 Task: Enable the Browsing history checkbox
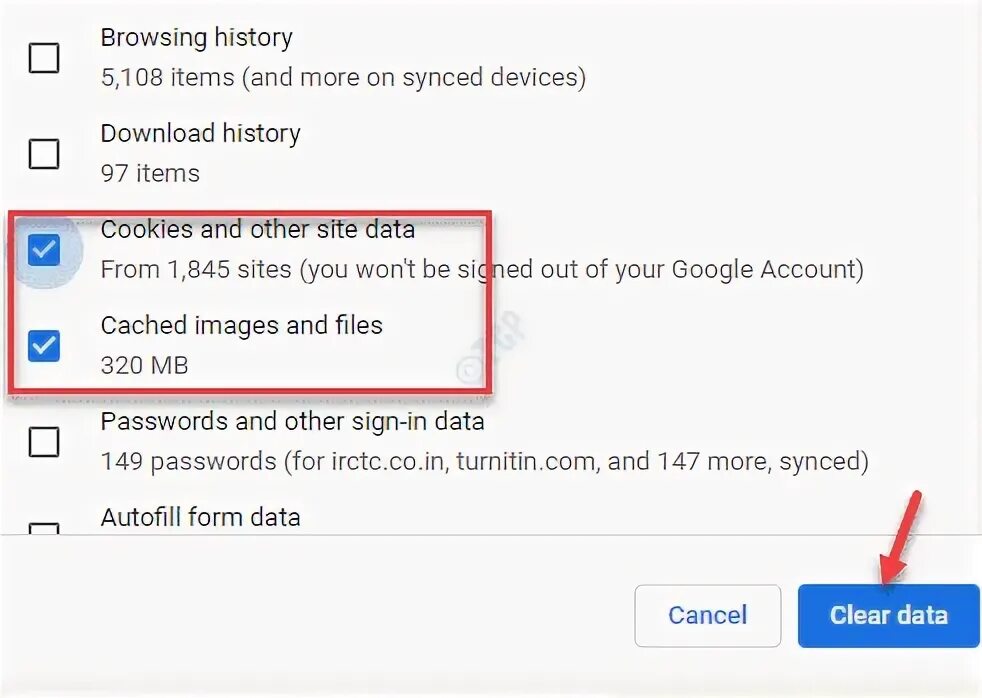pos(44,59)
